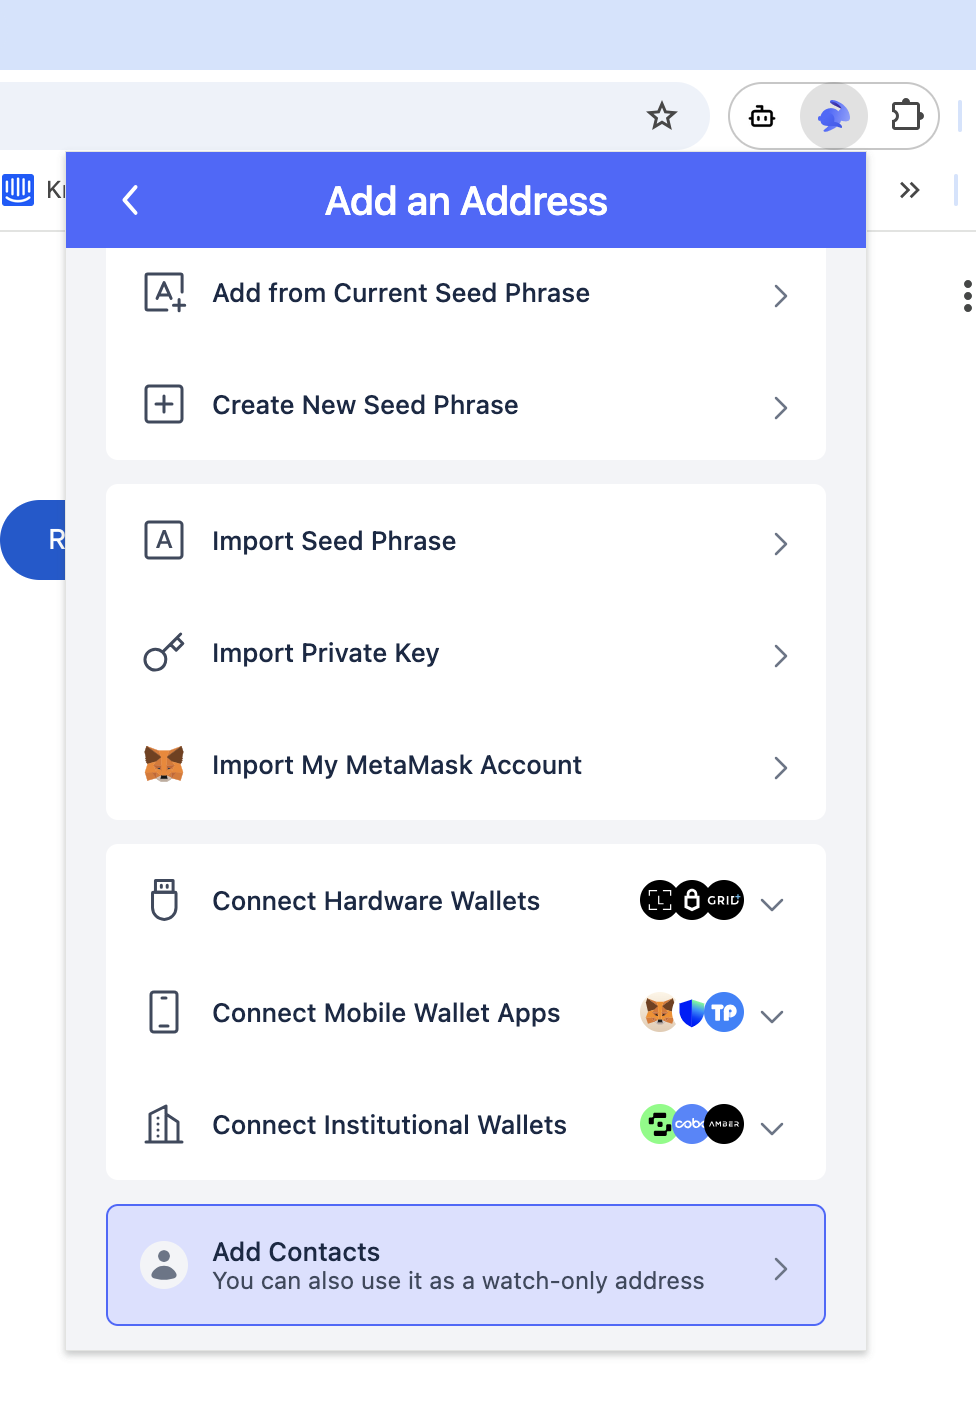The width and height of the screenshot is (976, 1428).
Task: Open Add Contacts watch-only address
Action: coord(466,1265)
